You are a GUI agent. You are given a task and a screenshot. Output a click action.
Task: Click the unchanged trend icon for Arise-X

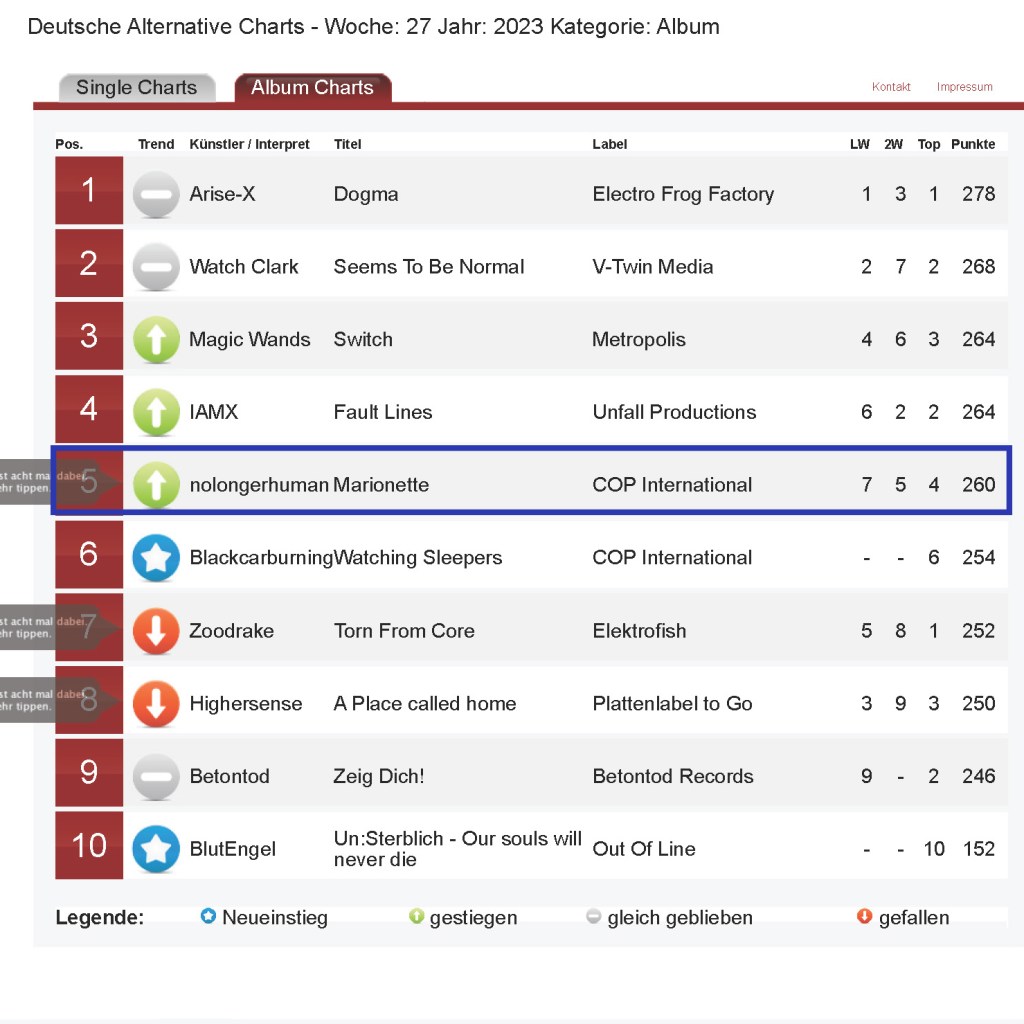pyautogui.click(x=156, y=194)
